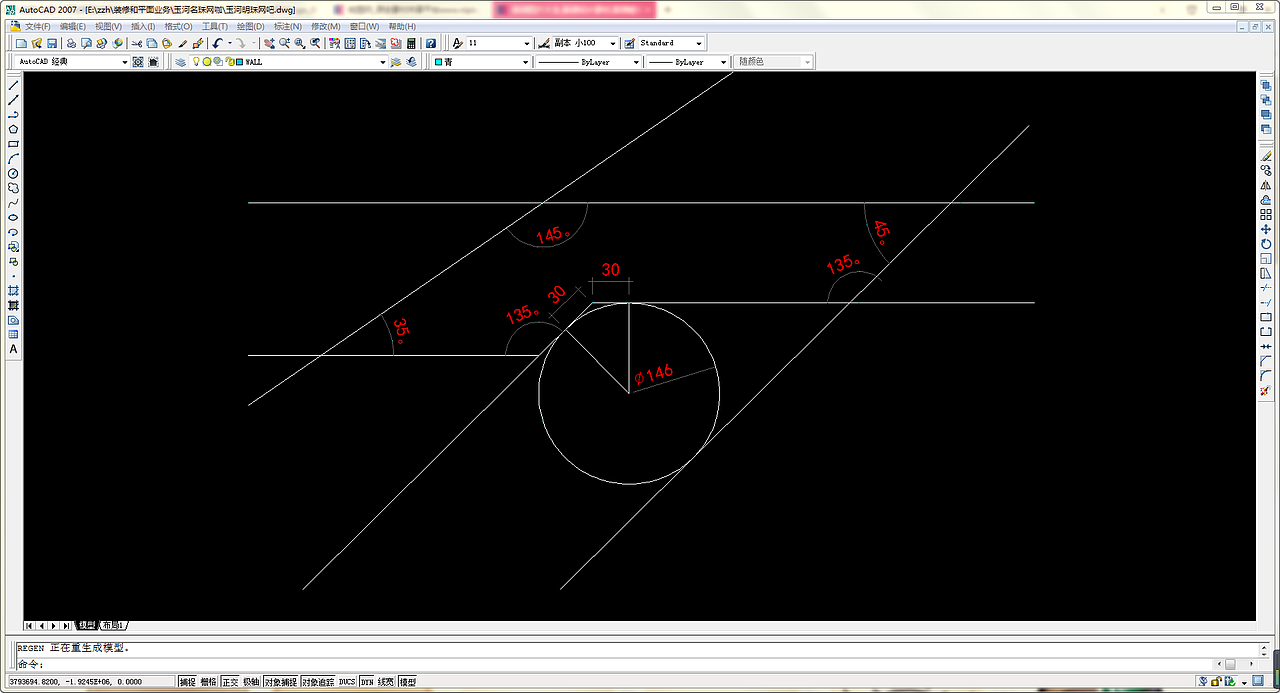This screenshot has height=693, width=1280.
Task: Select the Multiline Text A tool
Action: click(13, 349)
